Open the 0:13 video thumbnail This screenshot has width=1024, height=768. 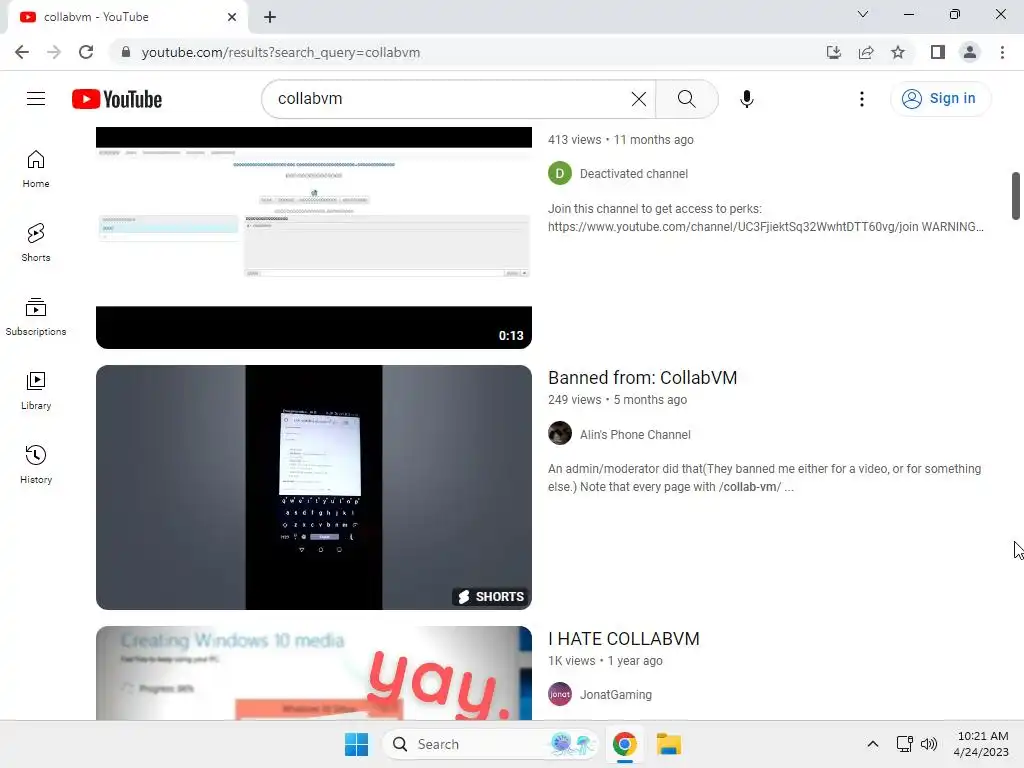click(313, 238)
